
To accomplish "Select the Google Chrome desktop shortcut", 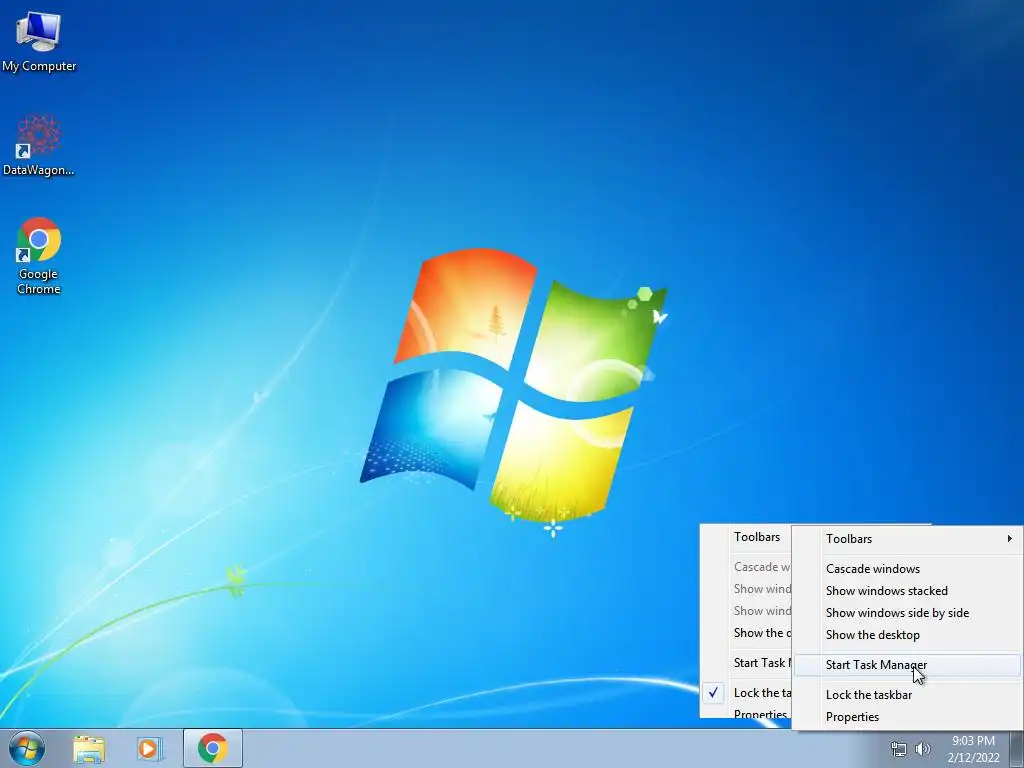I will coord(39,256).
